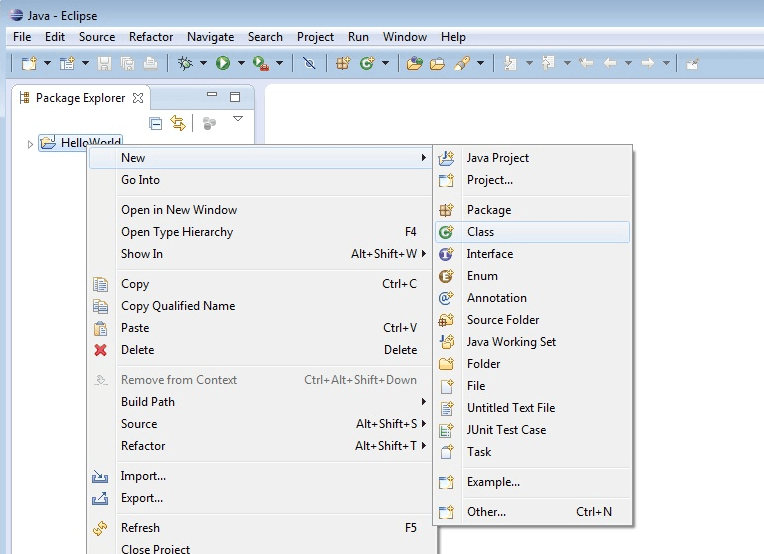Open the Package Explorer view menu arrow

click(x=238, y=118)
